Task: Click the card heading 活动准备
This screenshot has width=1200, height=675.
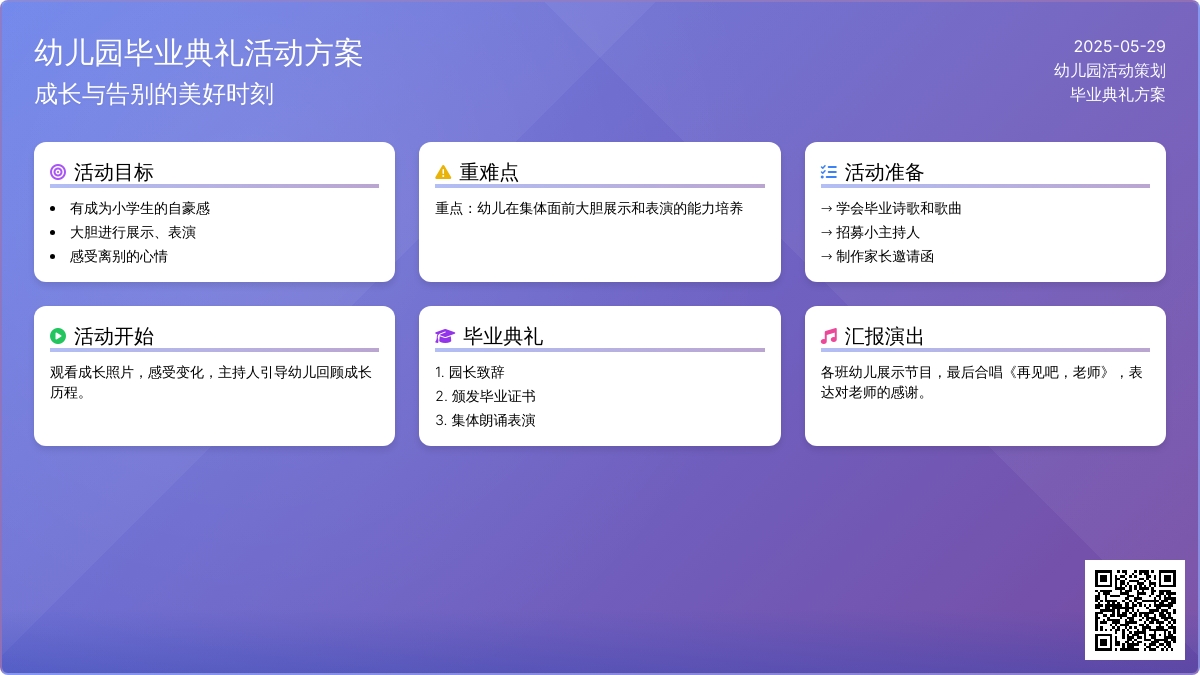Action: pyautogui.click(x=885, y=172)
